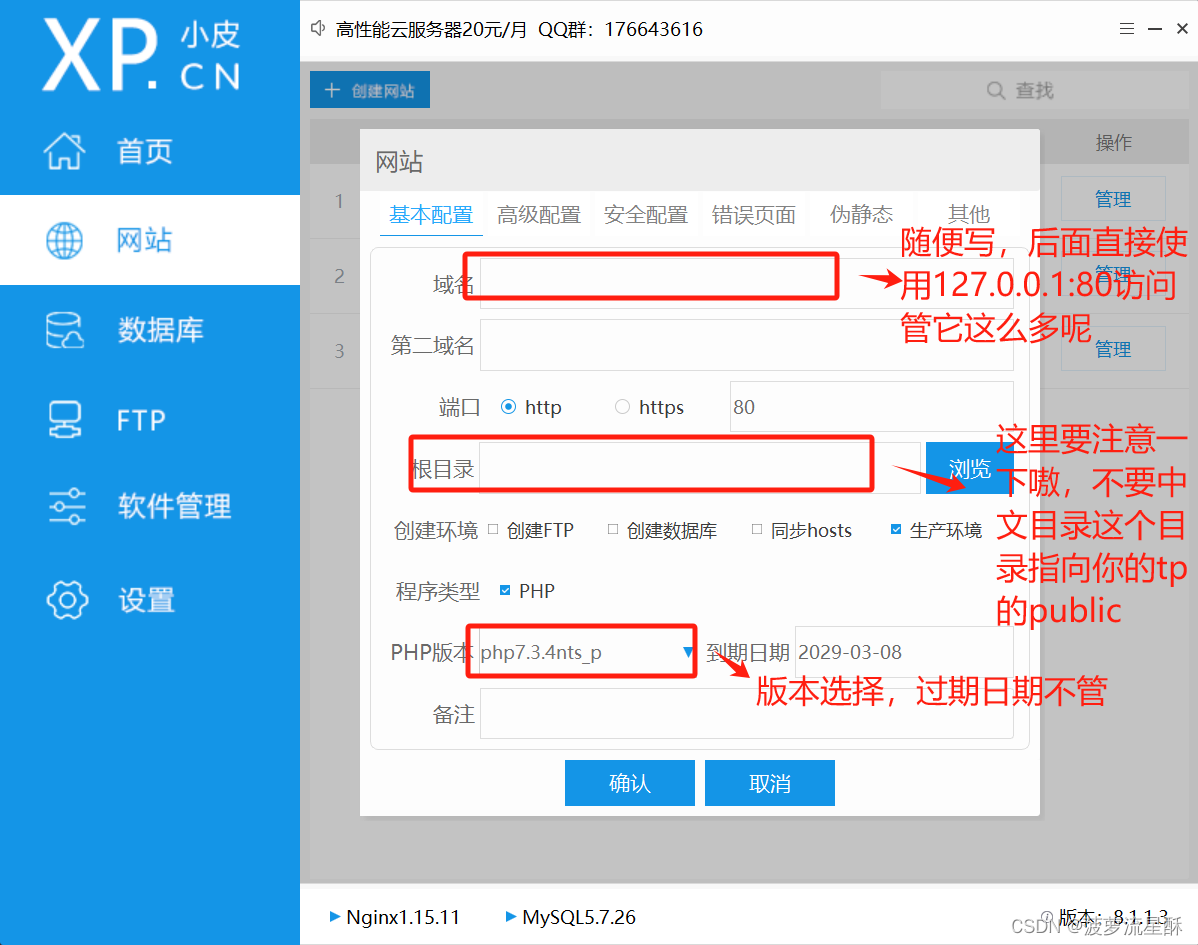The width and height of the screenshot is (1198, 945).
Task: Click into the 第二域名 input field
Action: pos(746,345)
